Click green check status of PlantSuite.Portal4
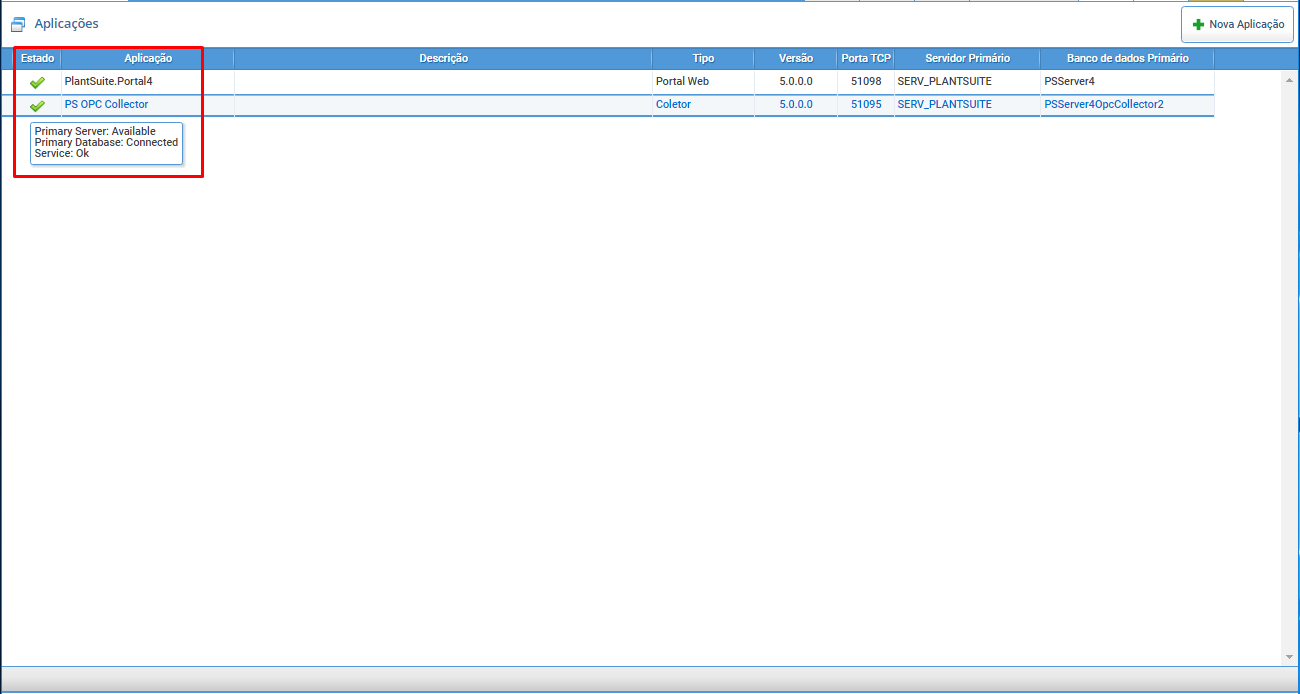The height and width of the screenshot is (694, 1300). (x=37, y=82)
